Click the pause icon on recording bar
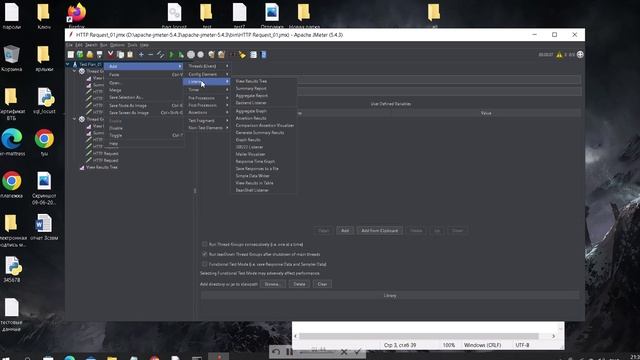Image resolution: width=640 pixels, height=360 pixels. tap(289, 351)
